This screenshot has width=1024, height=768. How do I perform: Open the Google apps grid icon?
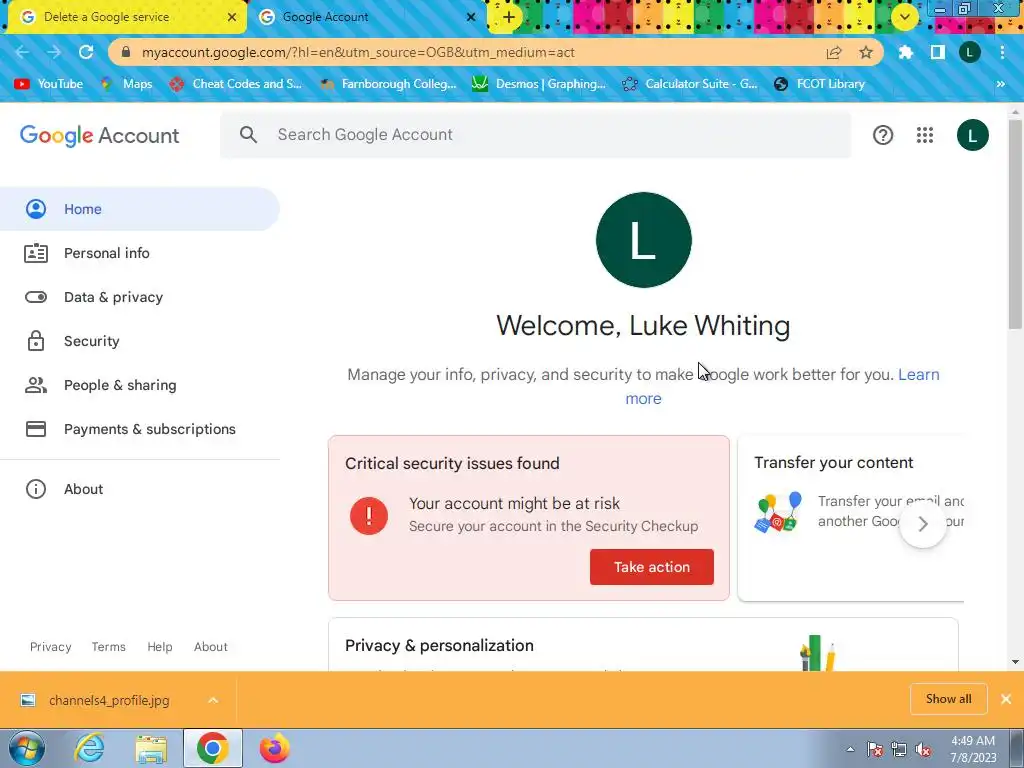click(925, 135)
